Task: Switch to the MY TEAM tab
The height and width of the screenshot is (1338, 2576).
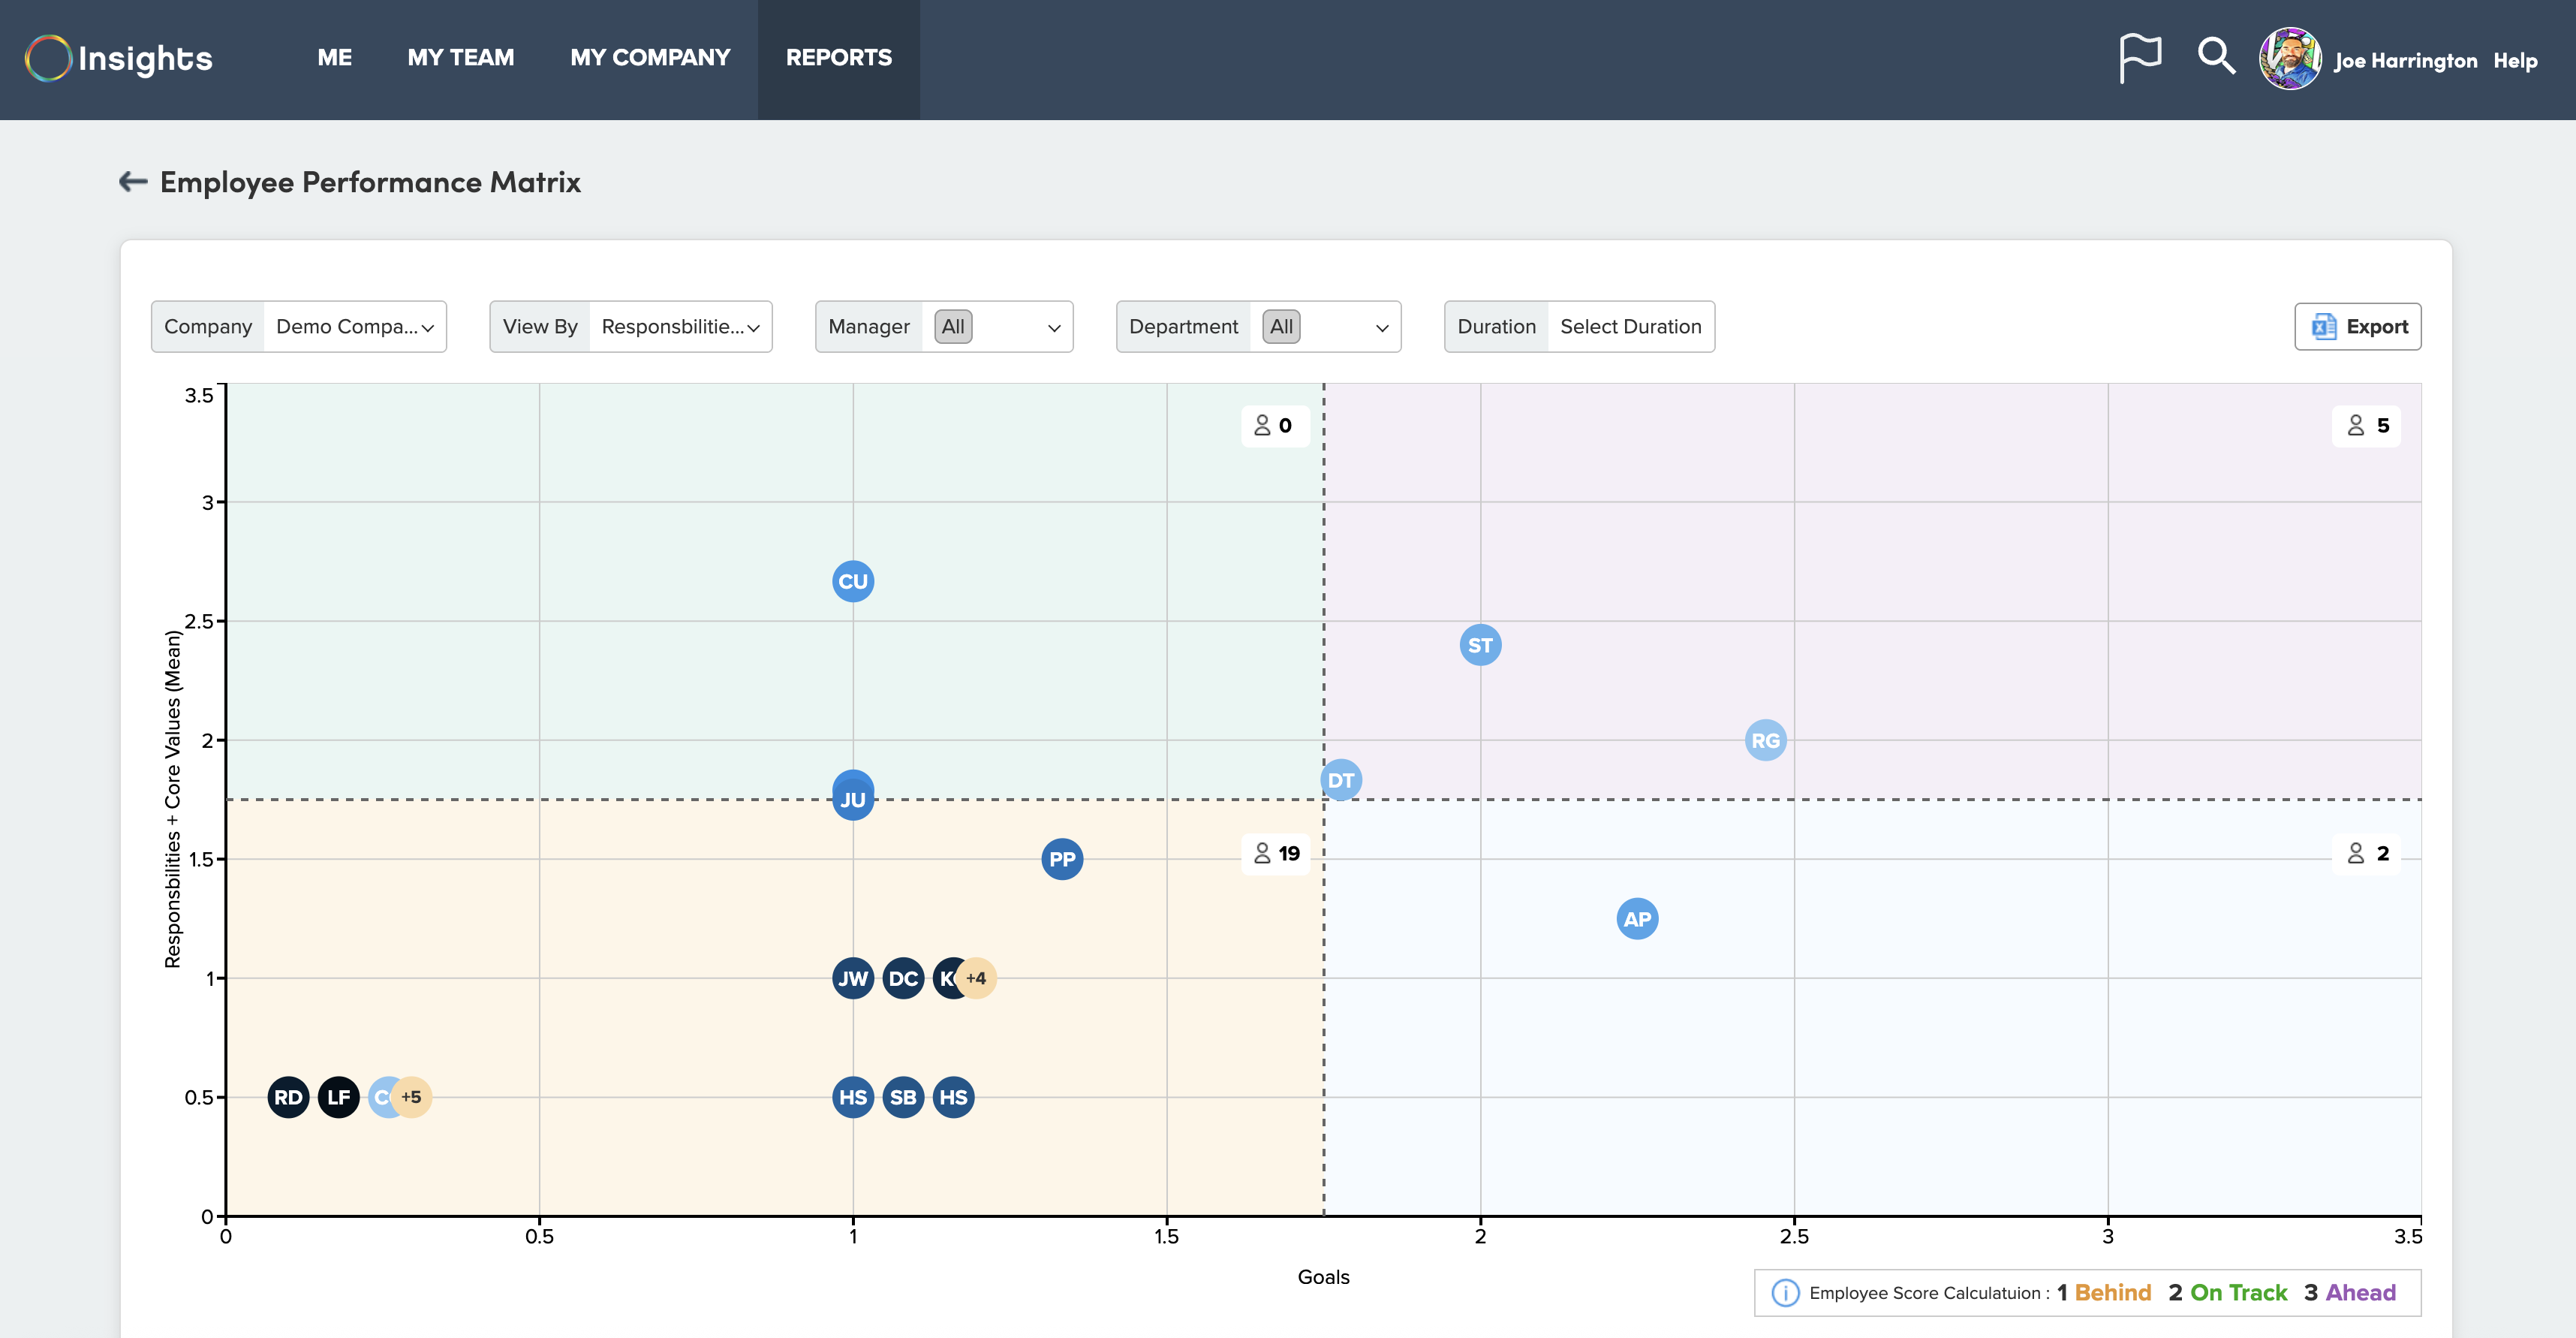Action: [x=461, y=57]
